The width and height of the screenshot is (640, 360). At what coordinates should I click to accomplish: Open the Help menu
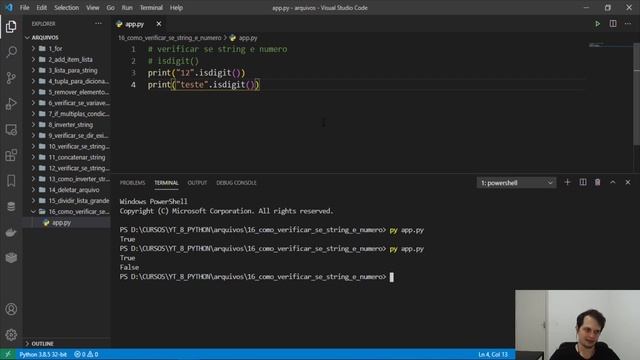pos(176,8)
